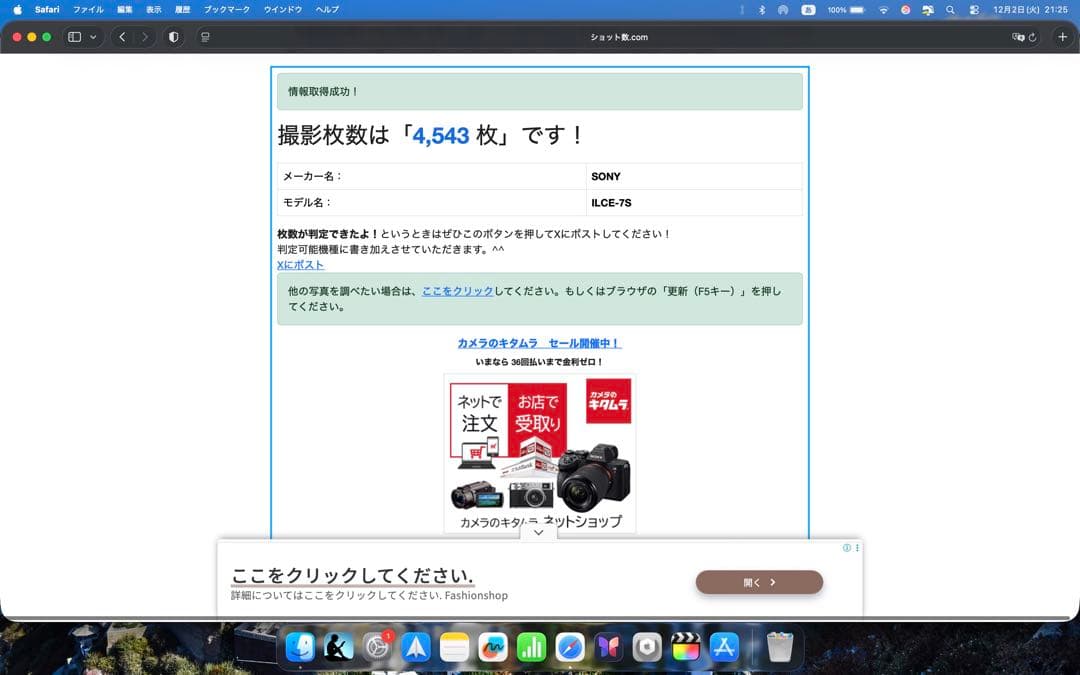The image size is (1080, 675).
Task: Open Safari from the Dock
Action: click(568, 648)
